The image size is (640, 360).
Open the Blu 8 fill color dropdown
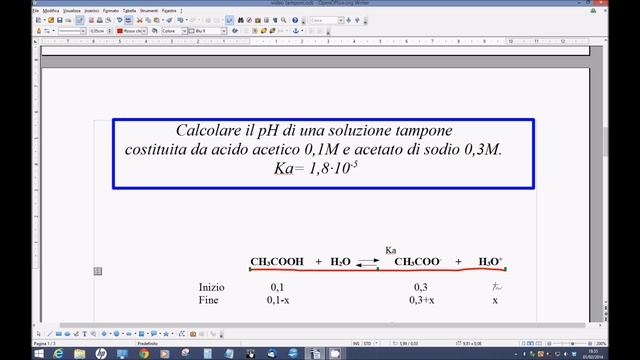point(224,31)
